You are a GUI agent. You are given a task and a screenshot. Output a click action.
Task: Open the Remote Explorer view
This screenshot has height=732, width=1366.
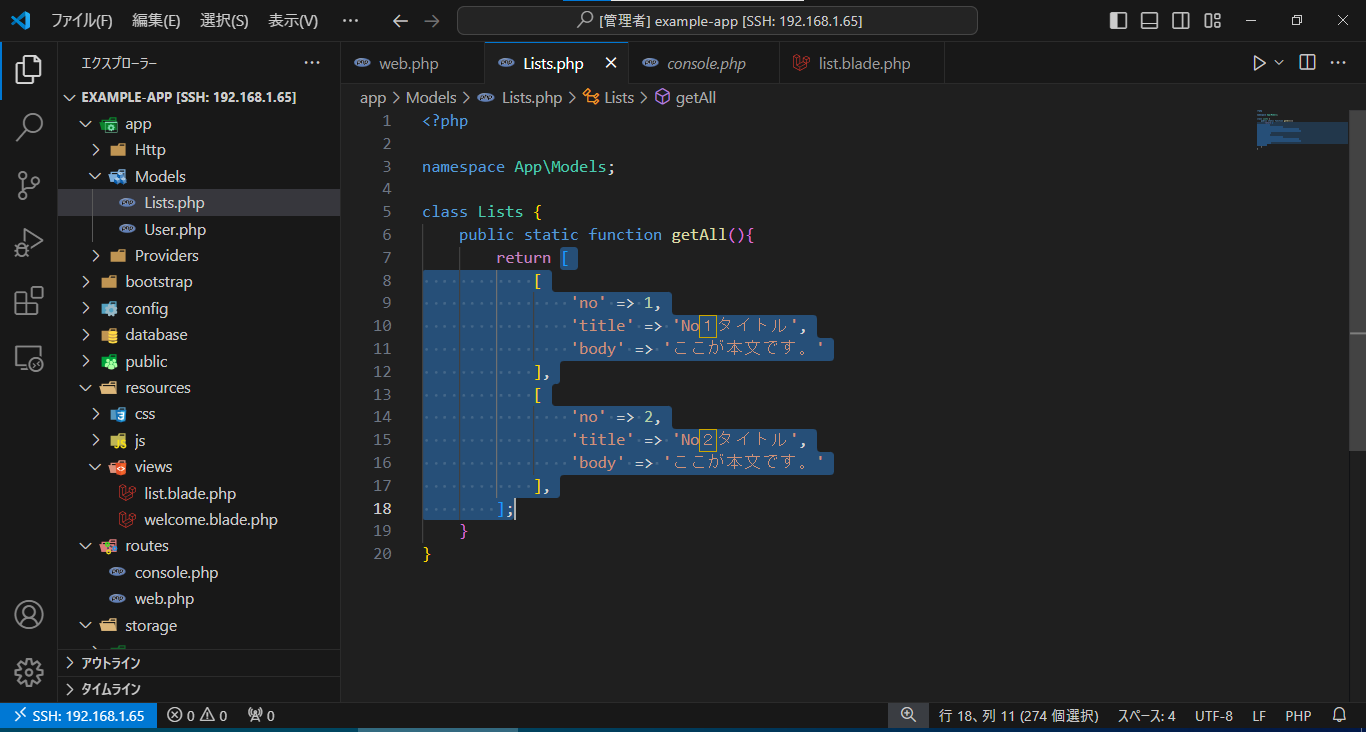(x=29, y=358)
